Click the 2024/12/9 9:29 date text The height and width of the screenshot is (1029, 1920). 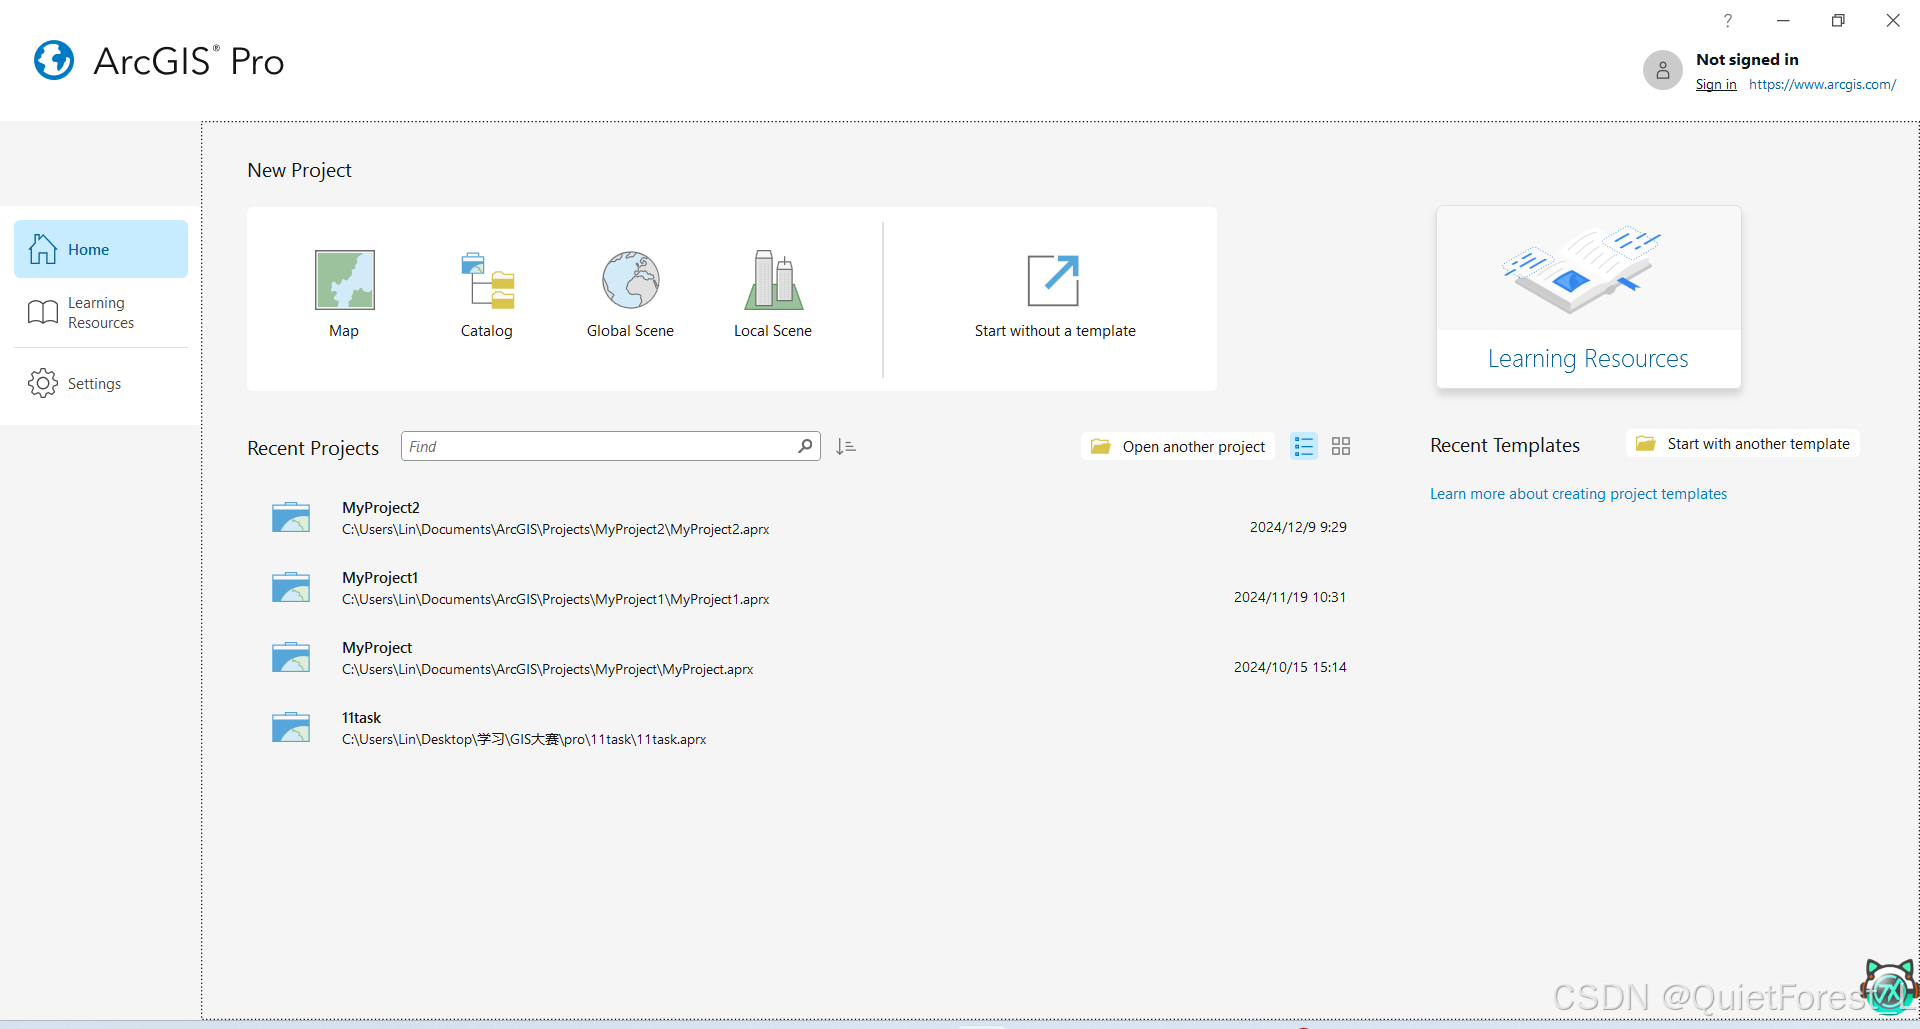pyautogui.click(x=1298, y=527)
